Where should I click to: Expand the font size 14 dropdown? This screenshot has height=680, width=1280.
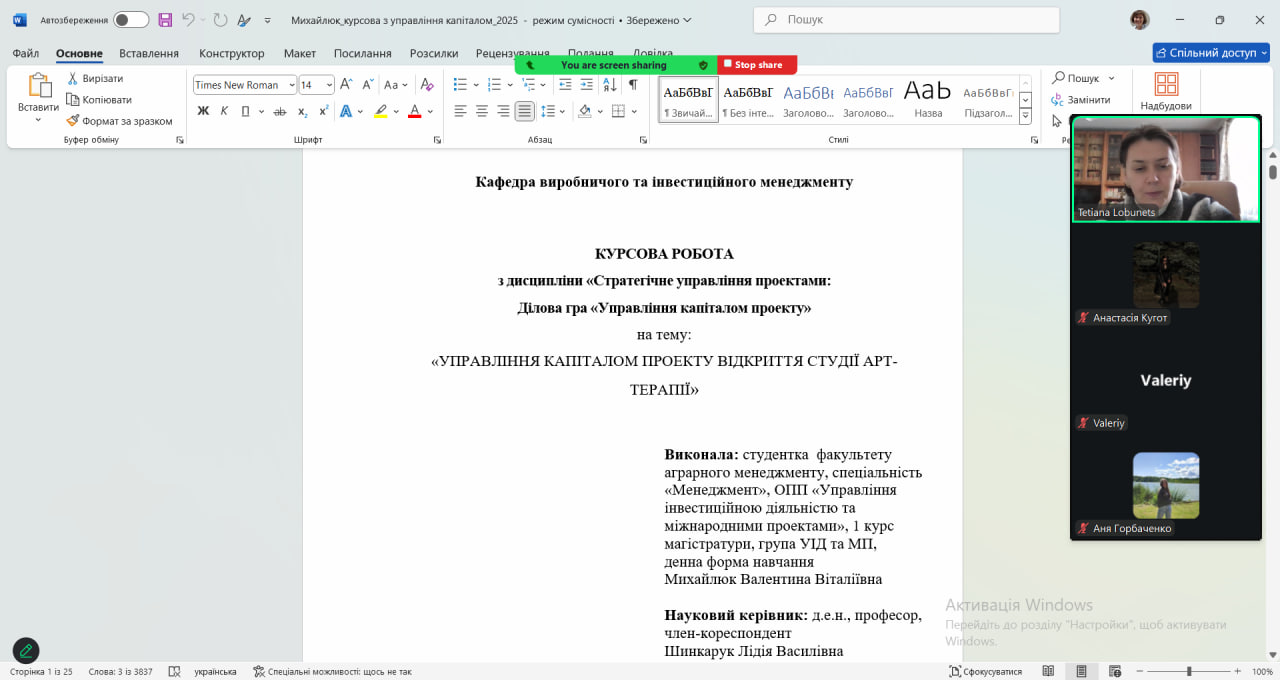click(x=329, y=85)
